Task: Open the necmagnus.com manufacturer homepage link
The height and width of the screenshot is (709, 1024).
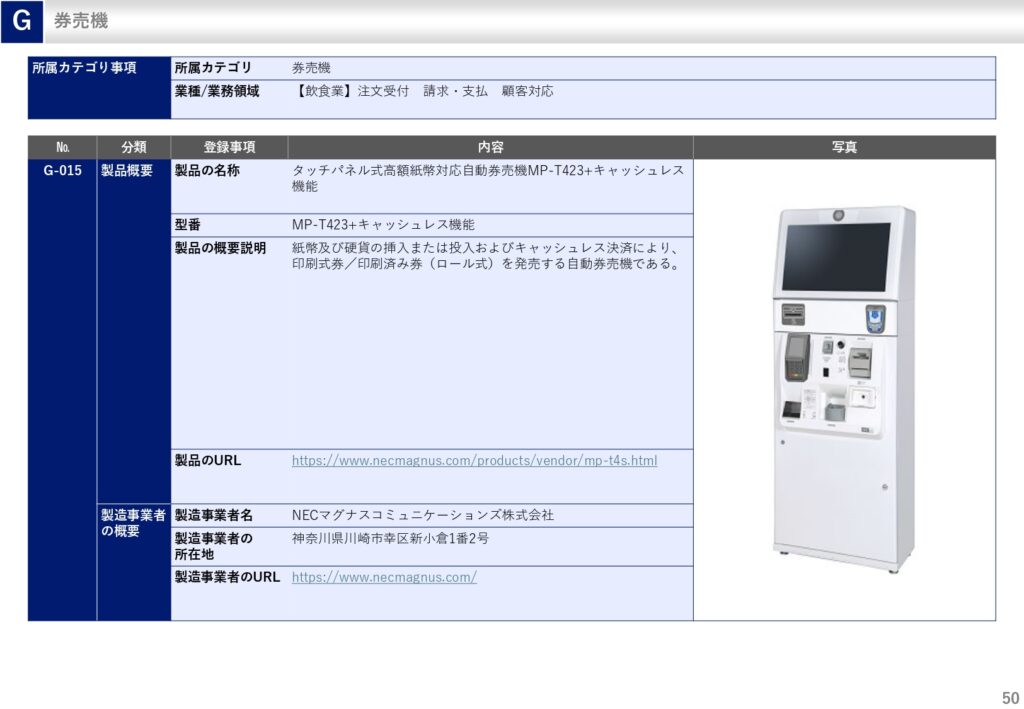Action: coord(384,577)
